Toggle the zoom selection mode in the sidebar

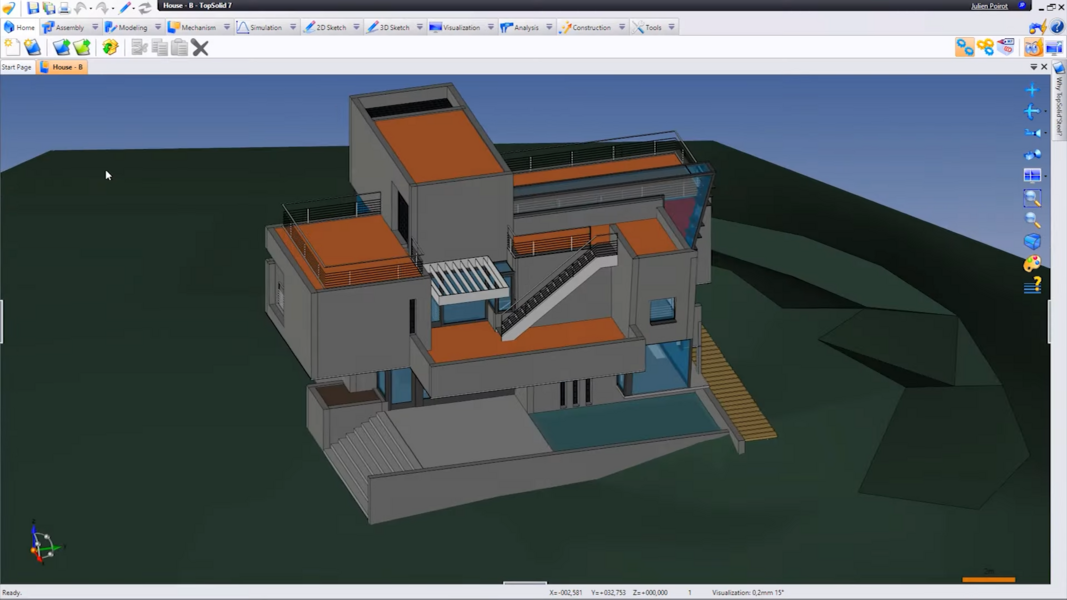1032,221
